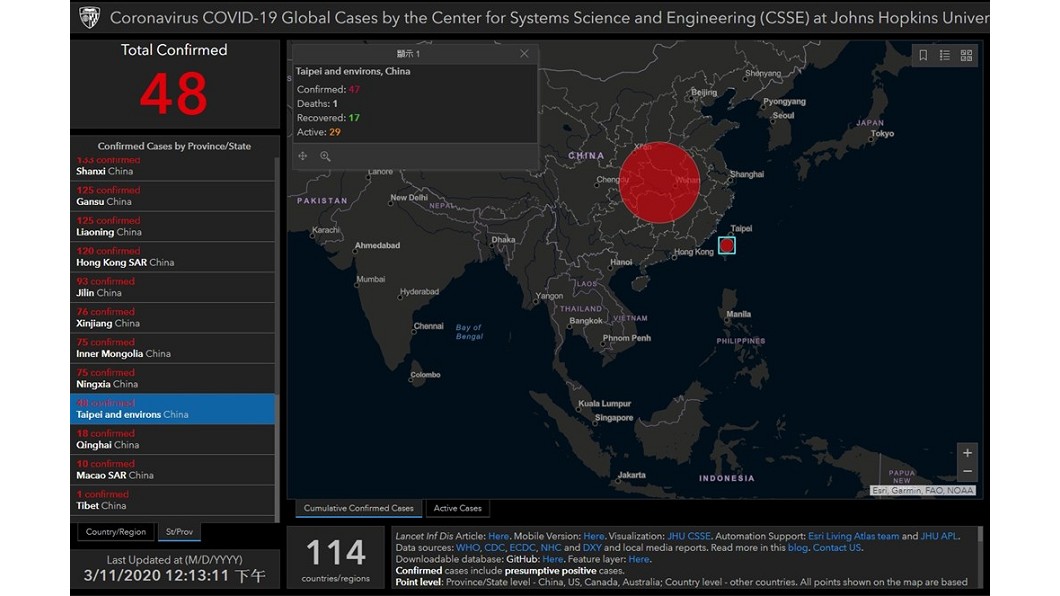Open the CDC data source link
Screen dimensions: 1060x596
[494, 547]
